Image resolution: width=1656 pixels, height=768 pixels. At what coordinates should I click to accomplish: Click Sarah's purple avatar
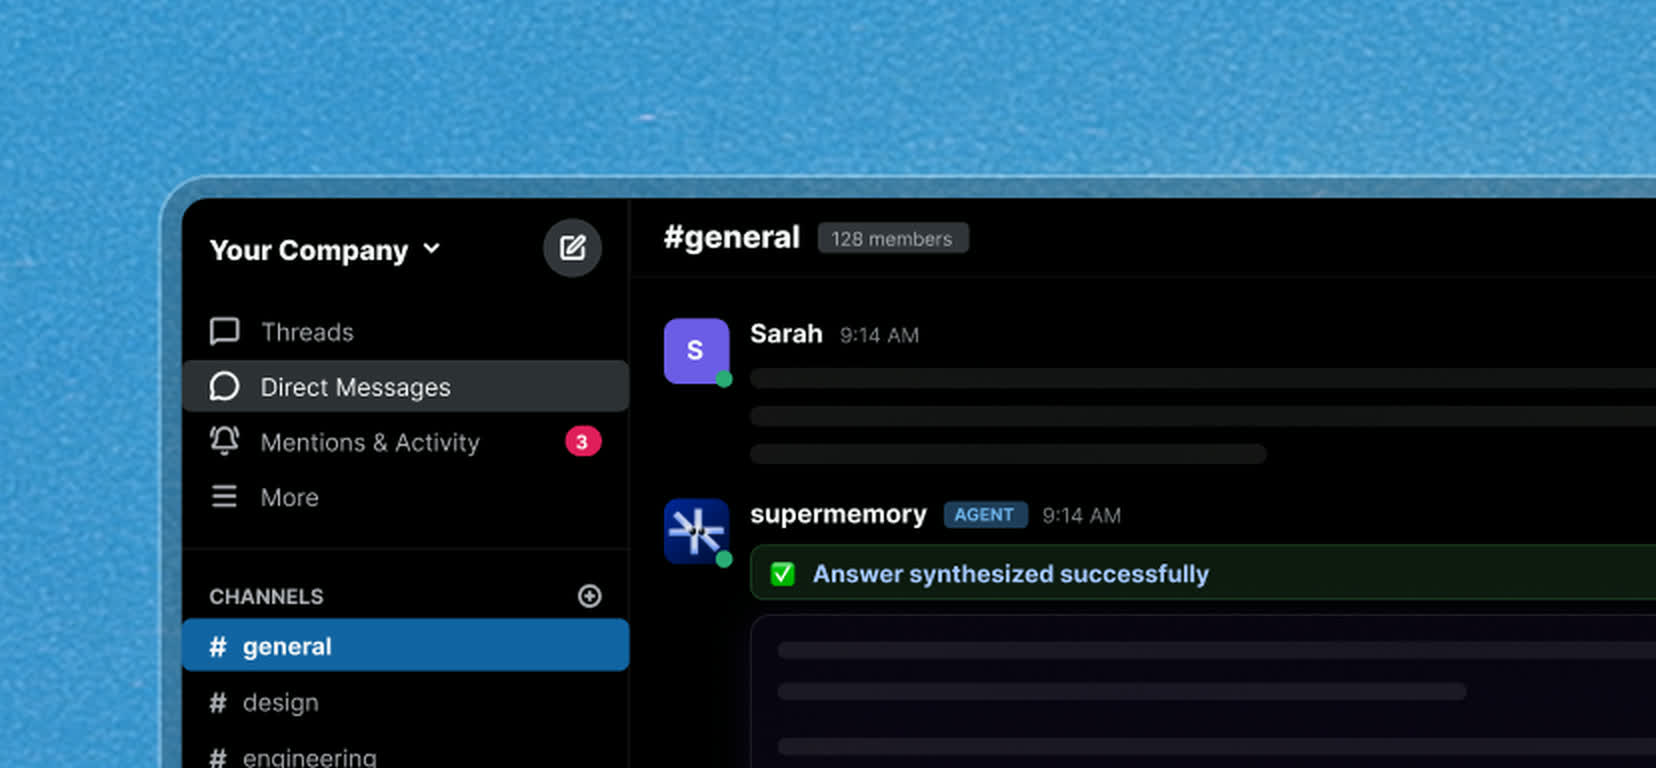696,351
